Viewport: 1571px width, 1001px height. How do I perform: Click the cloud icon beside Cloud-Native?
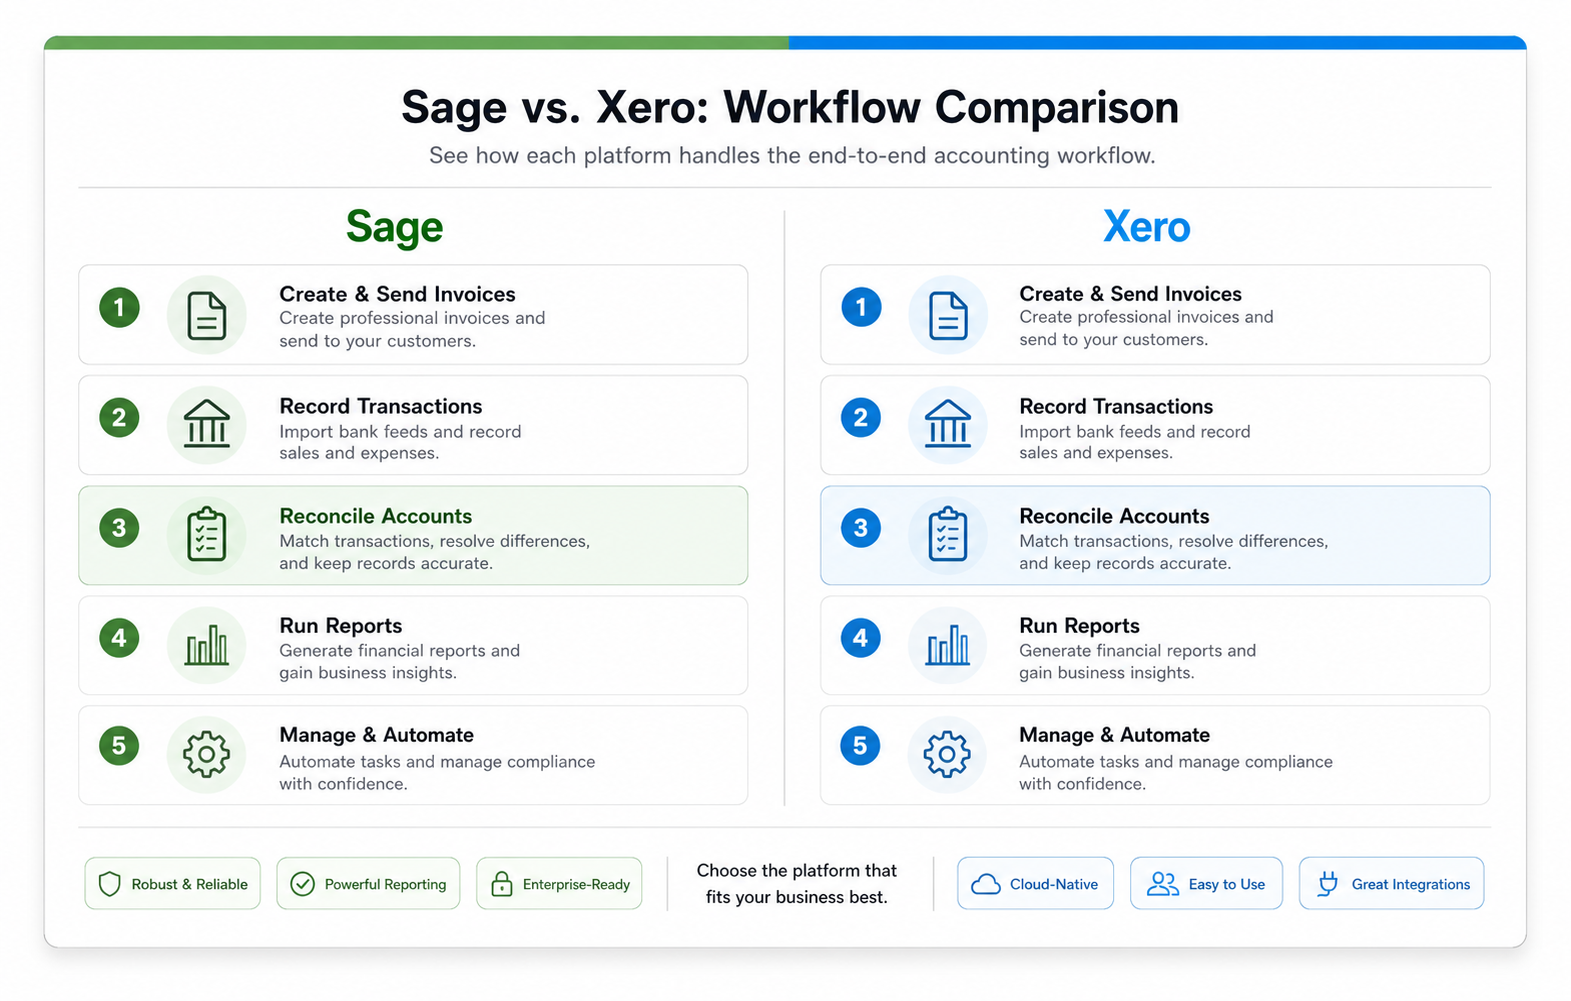click(986, 884)
